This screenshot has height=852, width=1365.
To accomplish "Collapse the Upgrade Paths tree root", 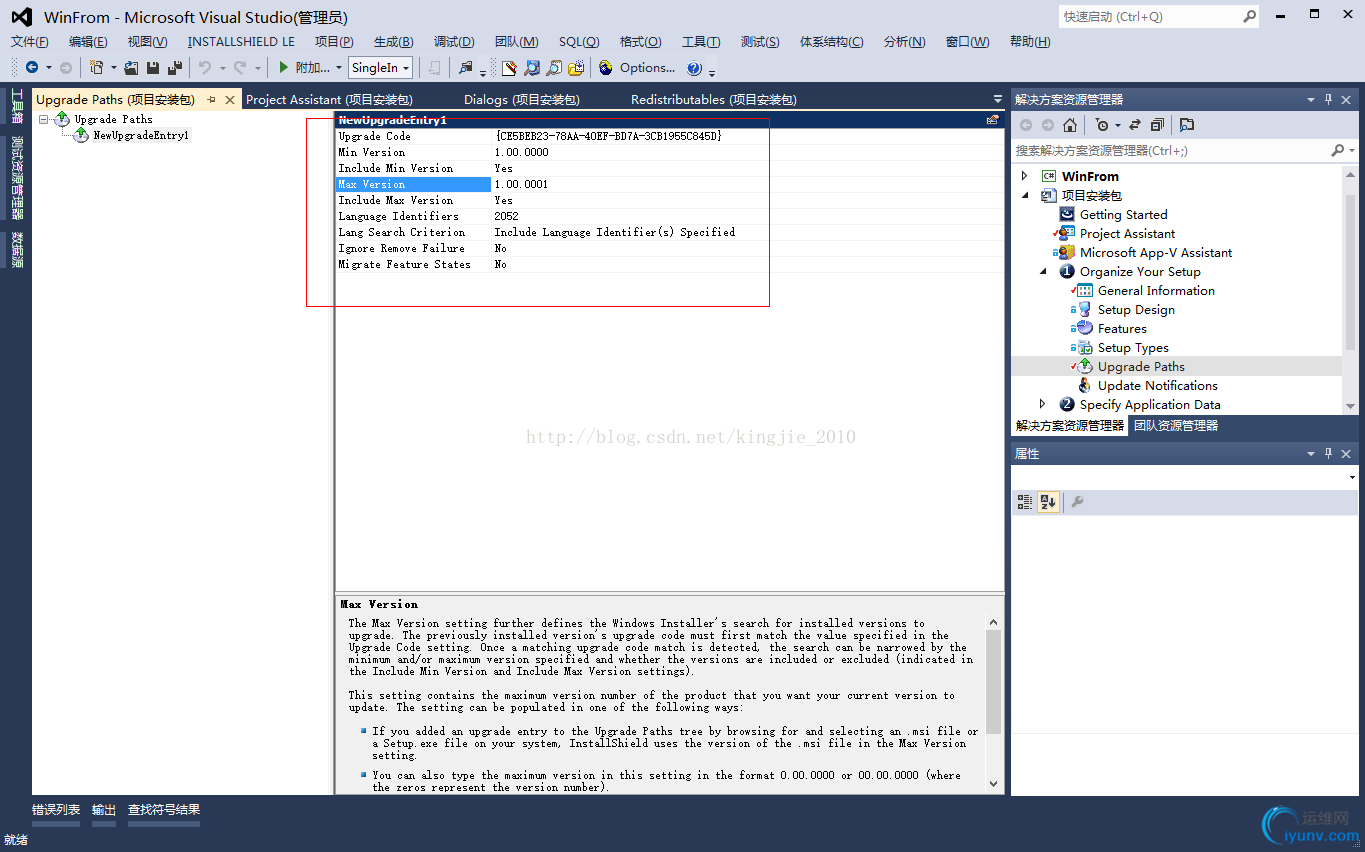I will tap(44, 119).
